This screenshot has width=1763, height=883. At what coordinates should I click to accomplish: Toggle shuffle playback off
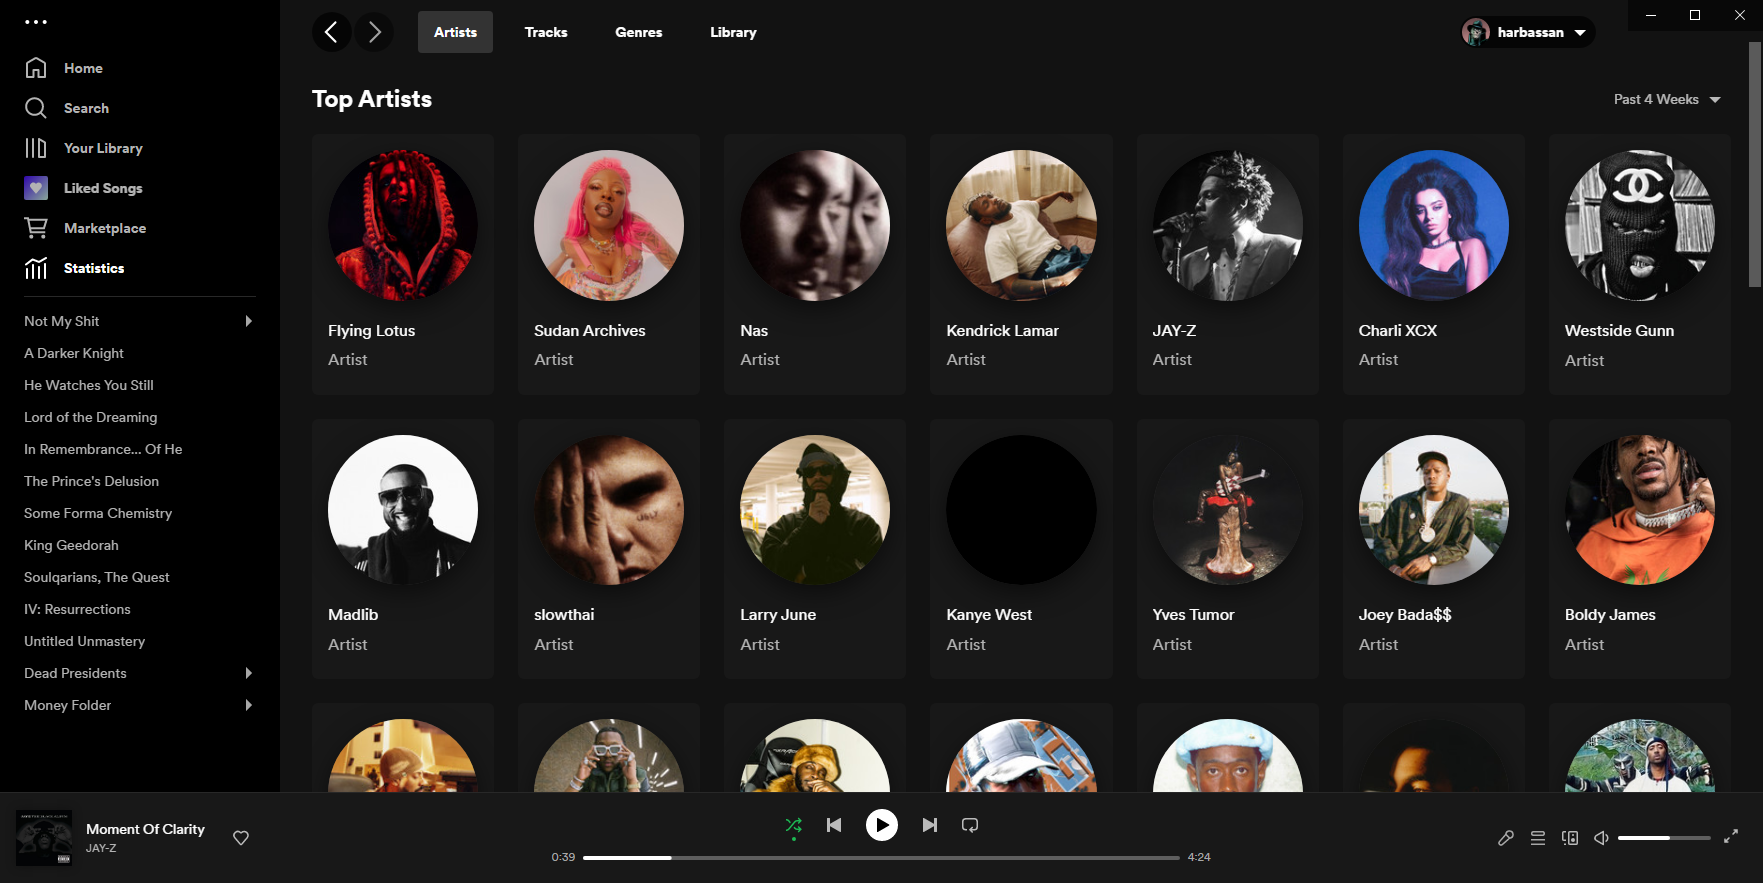pos(793,825)
